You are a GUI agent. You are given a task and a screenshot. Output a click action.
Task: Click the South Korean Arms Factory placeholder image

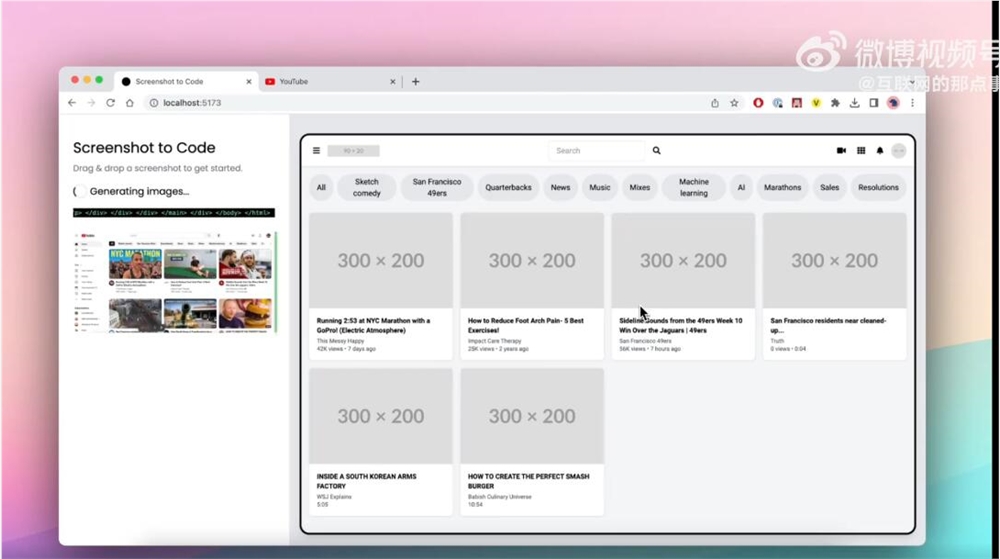coord(381,416)
